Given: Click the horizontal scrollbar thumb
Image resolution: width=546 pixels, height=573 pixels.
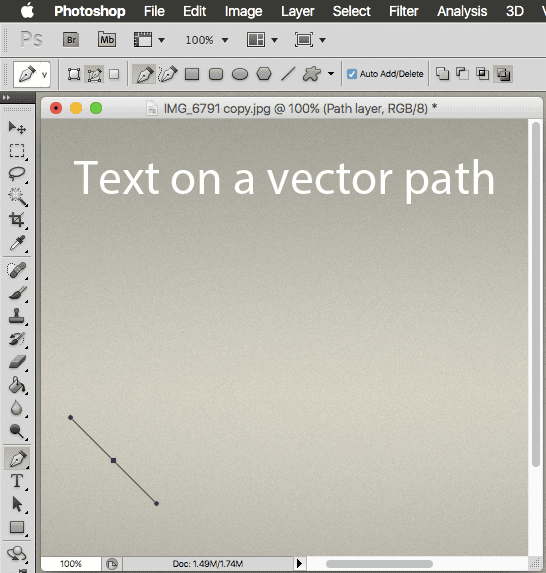Looking at the screenshot, I should (x=379, y=563).
